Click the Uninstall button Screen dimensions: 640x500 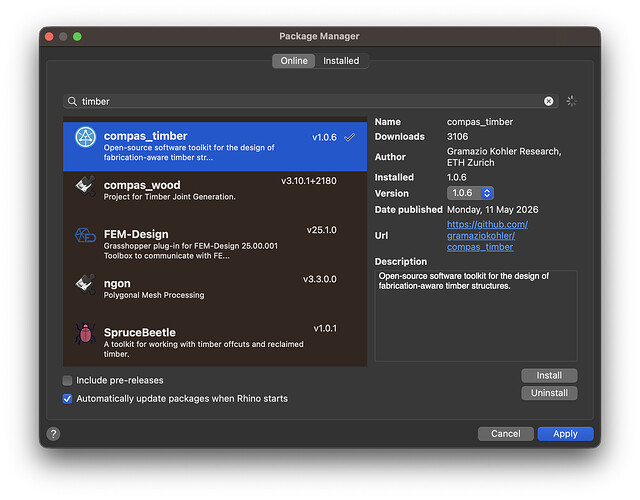(549, 393)
